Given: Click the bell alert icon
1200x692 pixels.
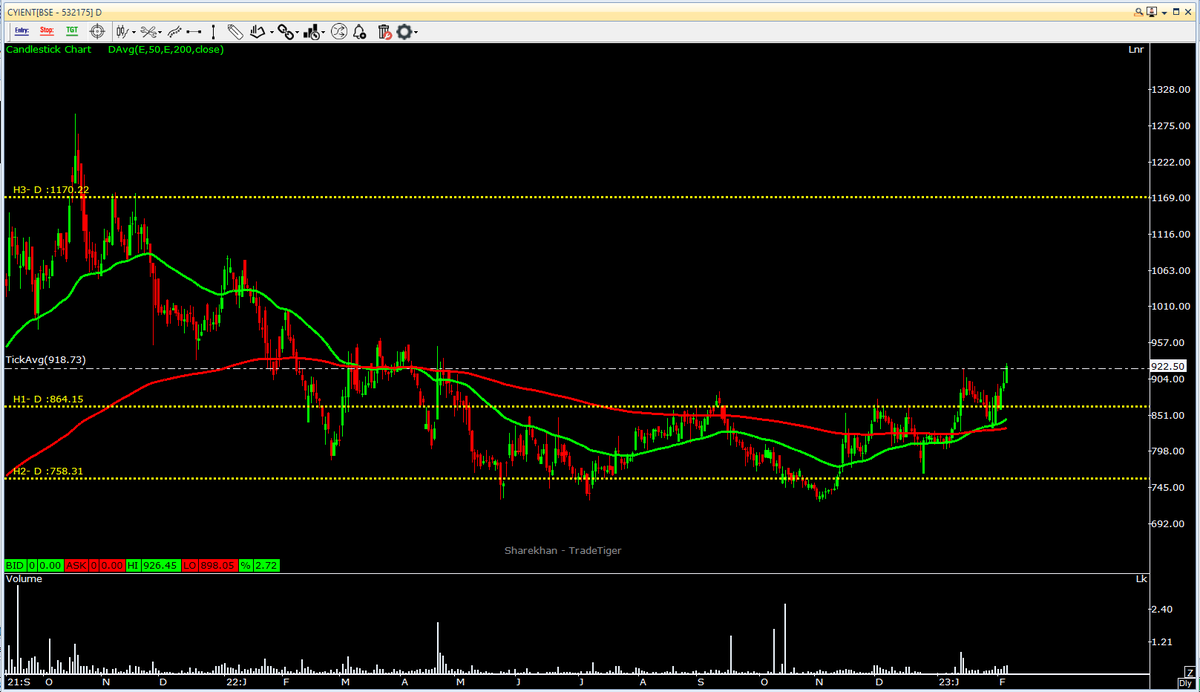Looking at the screenshot, I should pos(360,32).
